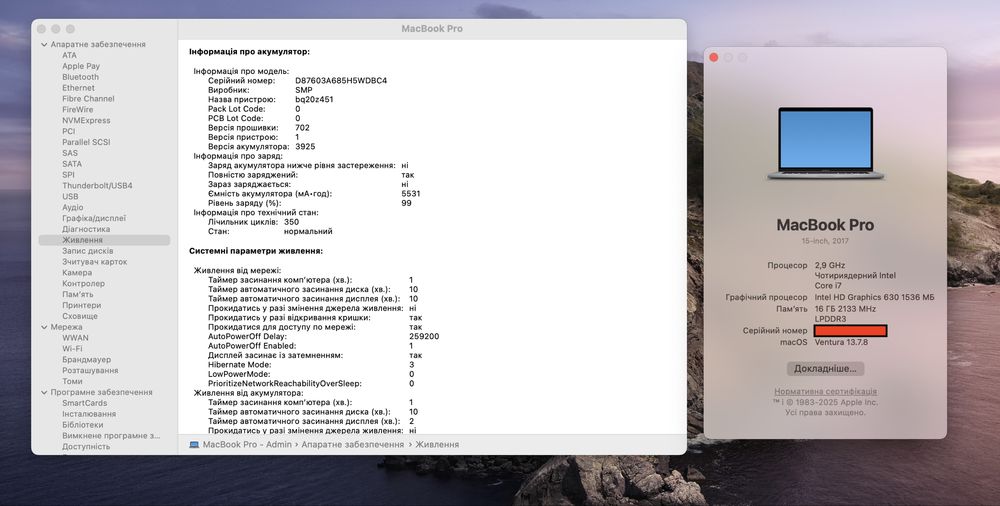
Task: Click the battery capacity value 5531
Action: [411, 194]
